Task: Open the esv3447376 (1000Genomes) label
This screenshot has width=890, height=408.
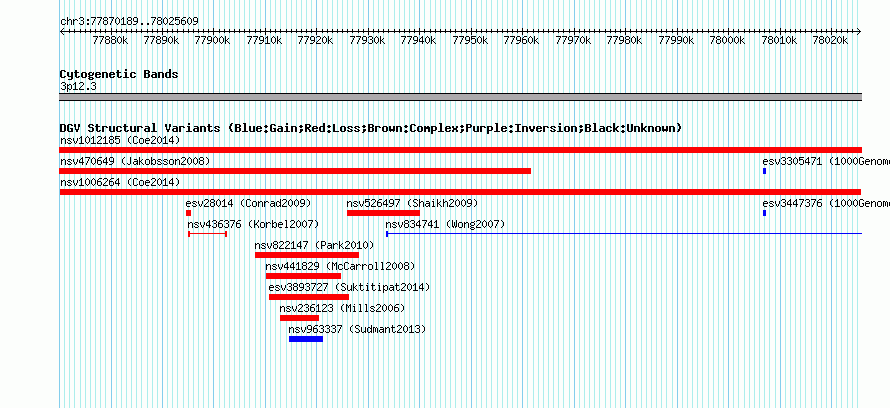Action: [826, 203]
